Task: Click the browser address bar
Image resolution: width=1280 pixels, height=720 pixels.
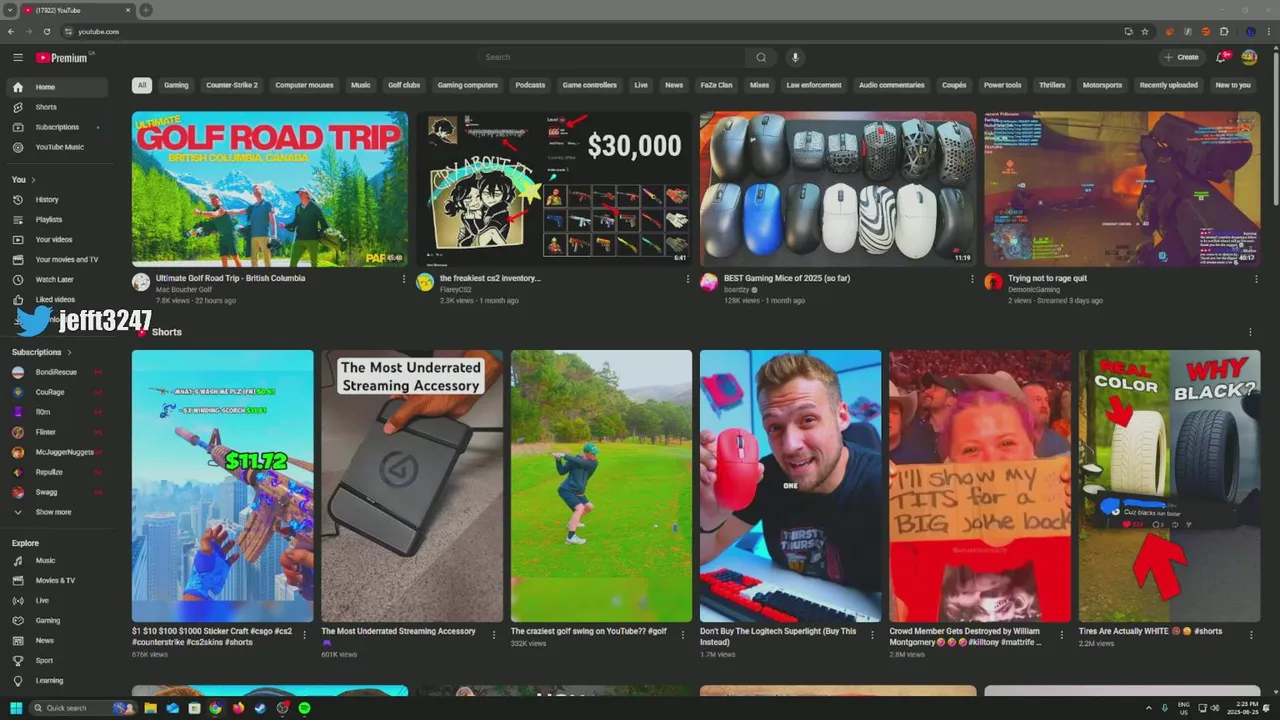Action: pyautogui.click(x=590, y=31)
